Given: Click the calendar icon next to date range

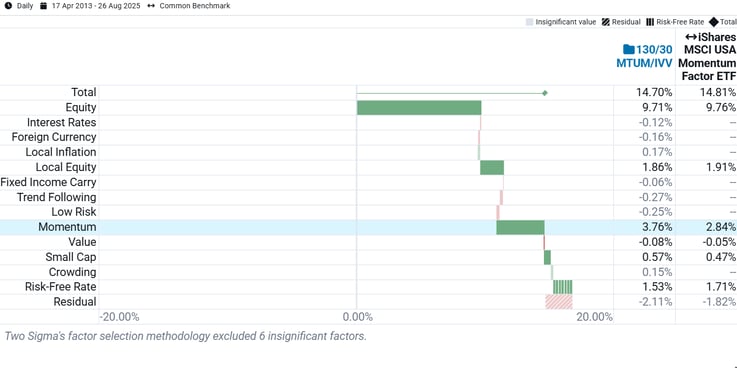Looking at the screenshot, I should pyautogui.click(x=44, y=6).
